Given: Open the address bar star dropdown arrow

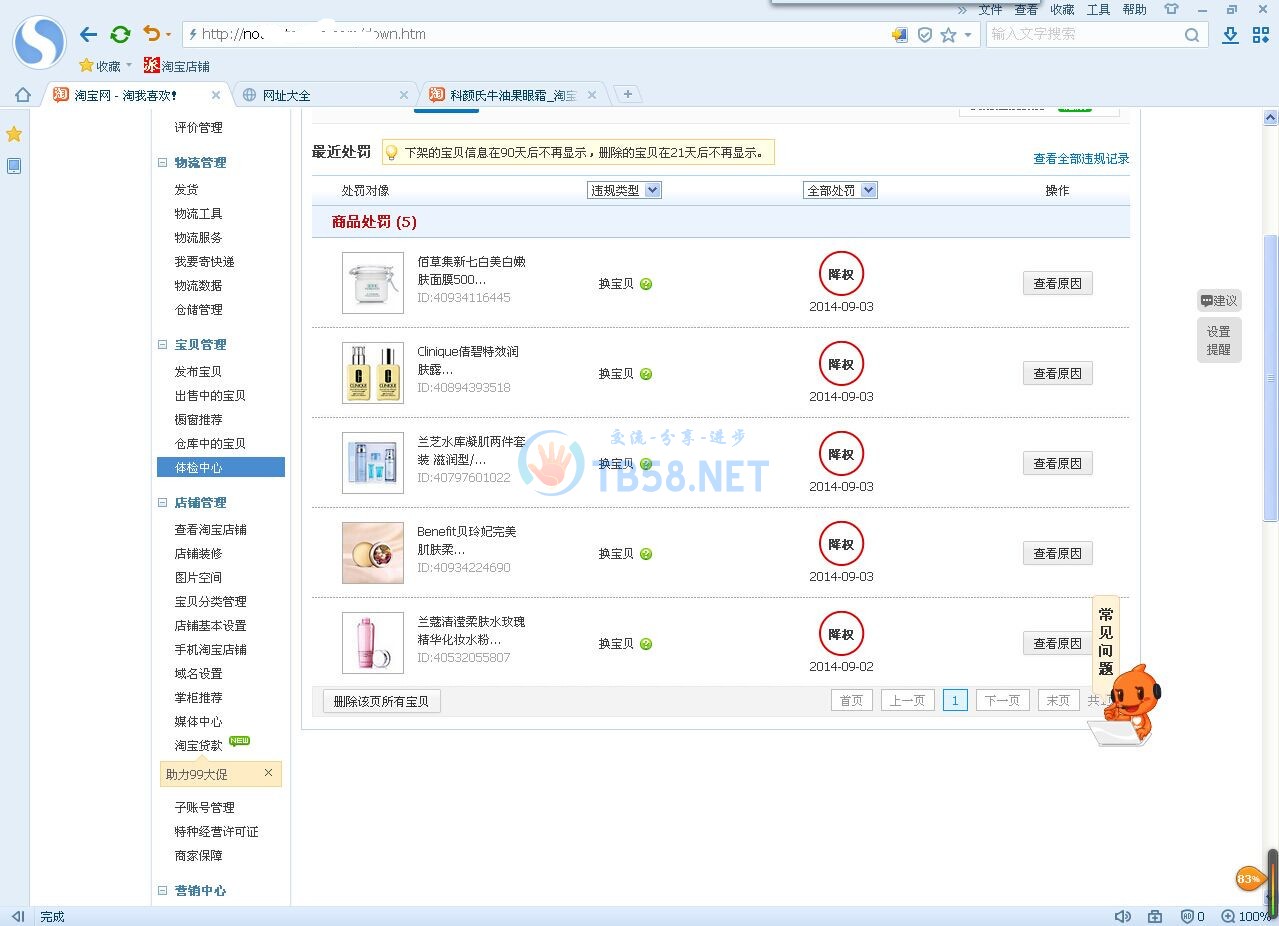Looking at the screenshot, I should click(967, 35).
